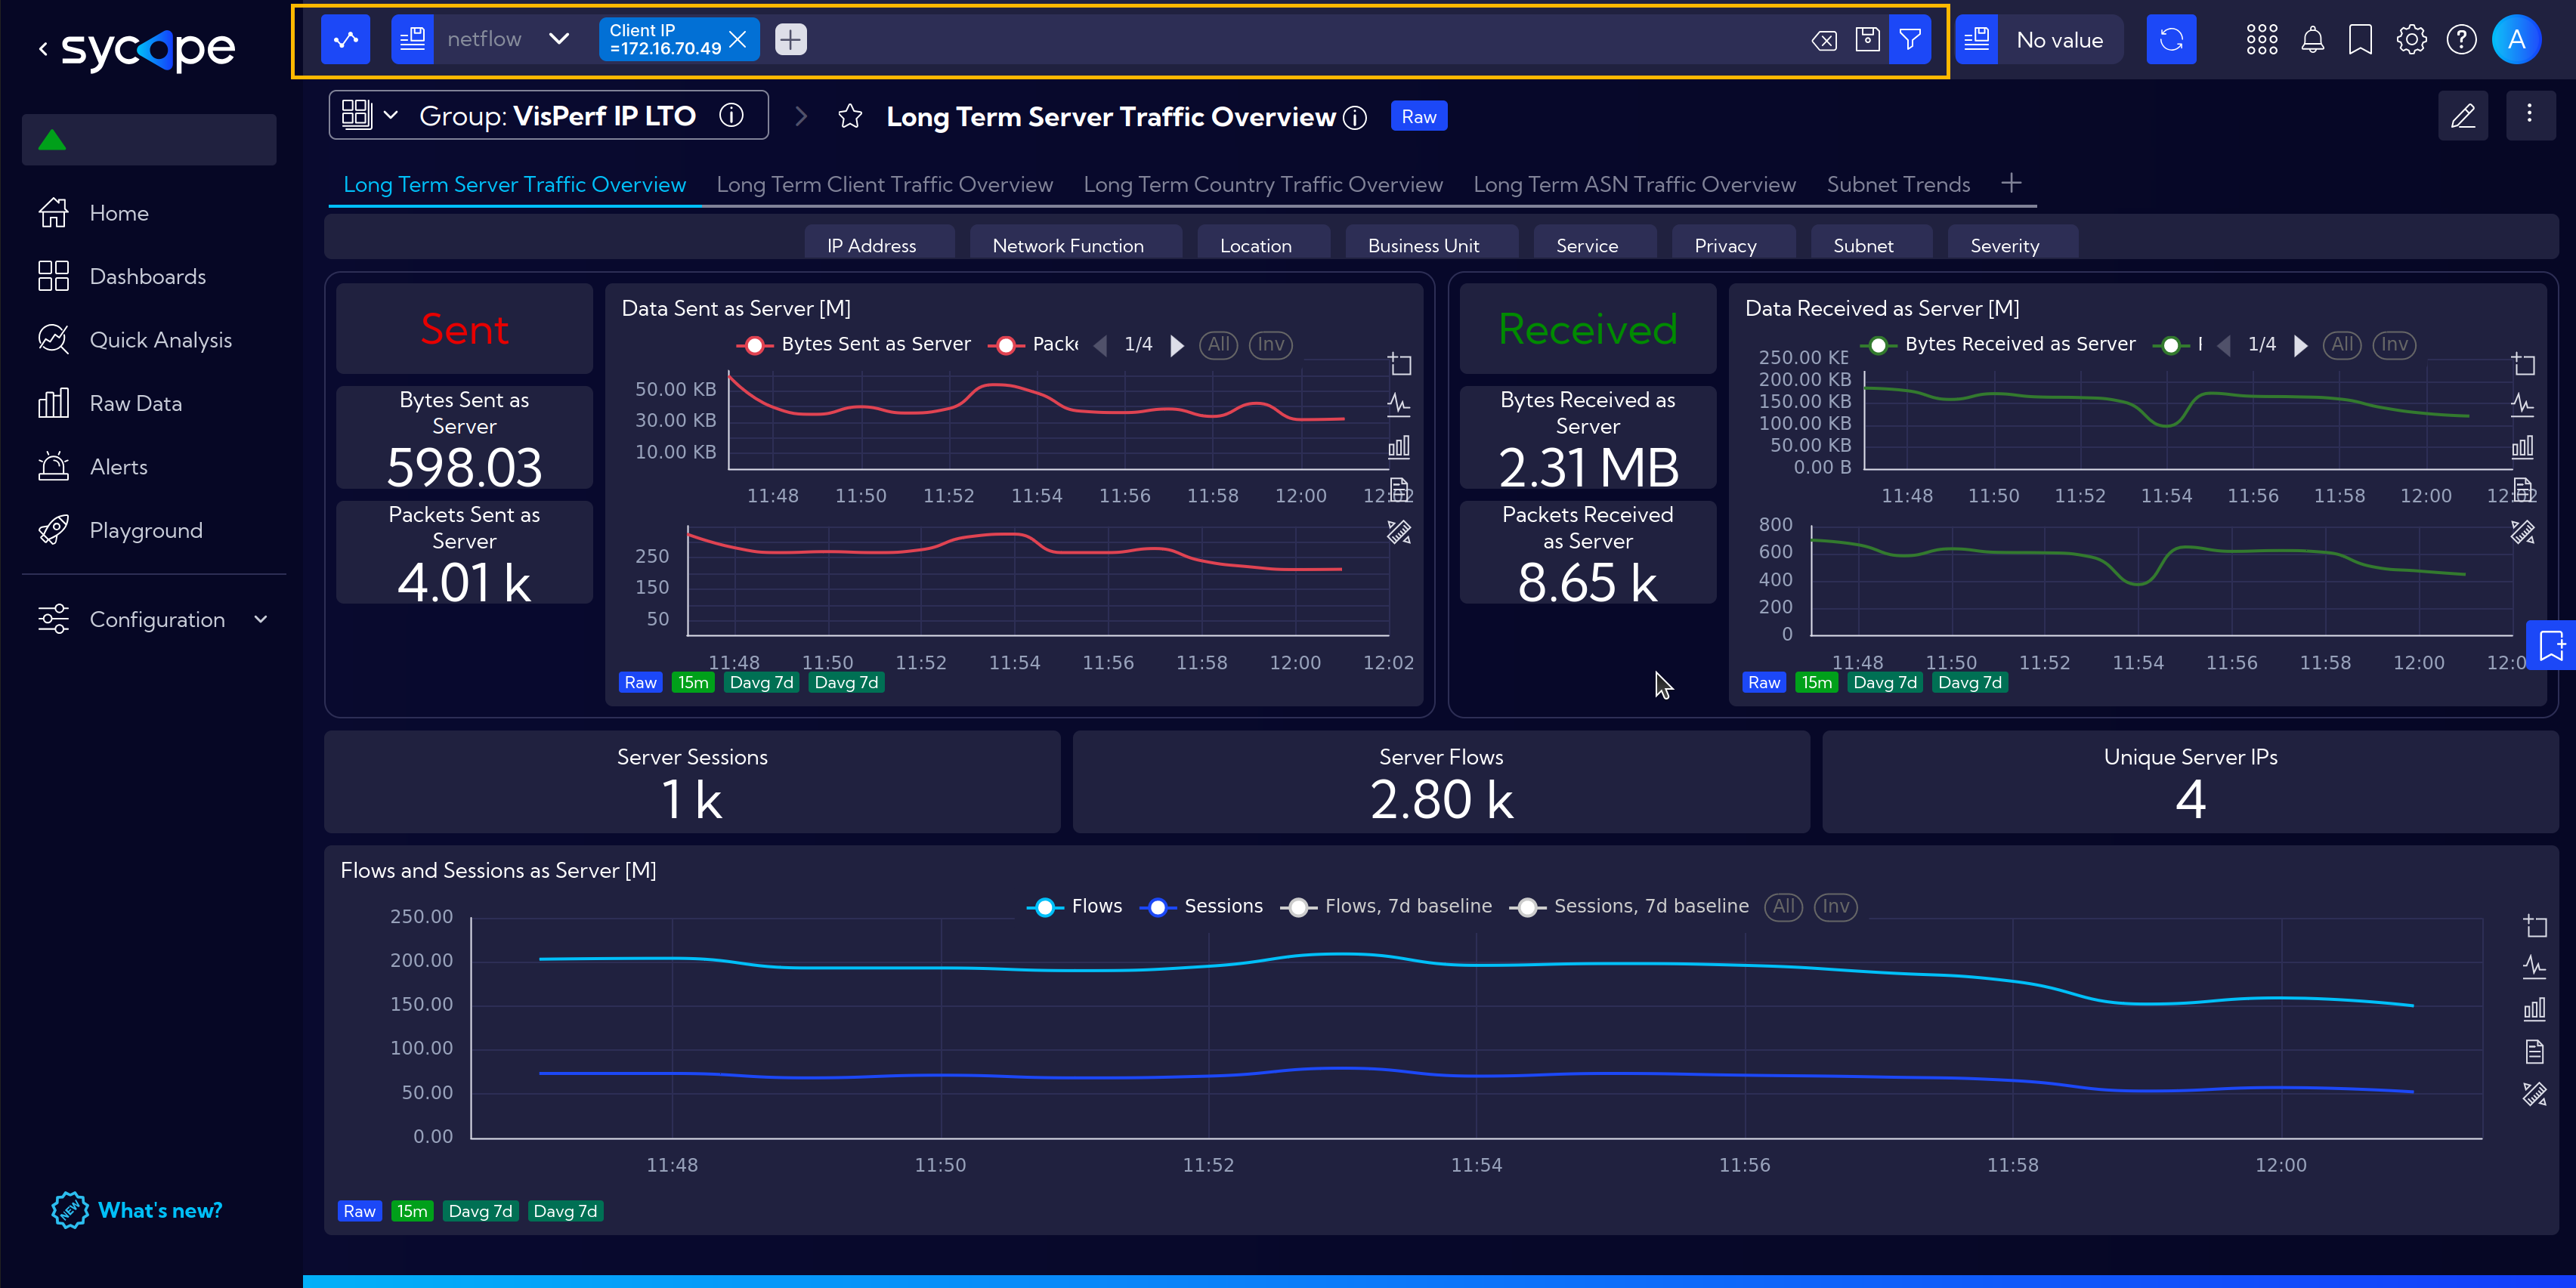Switch Data Sent chart to line view
This screenshot has width=2576, height=1288.
(1399, 404)
